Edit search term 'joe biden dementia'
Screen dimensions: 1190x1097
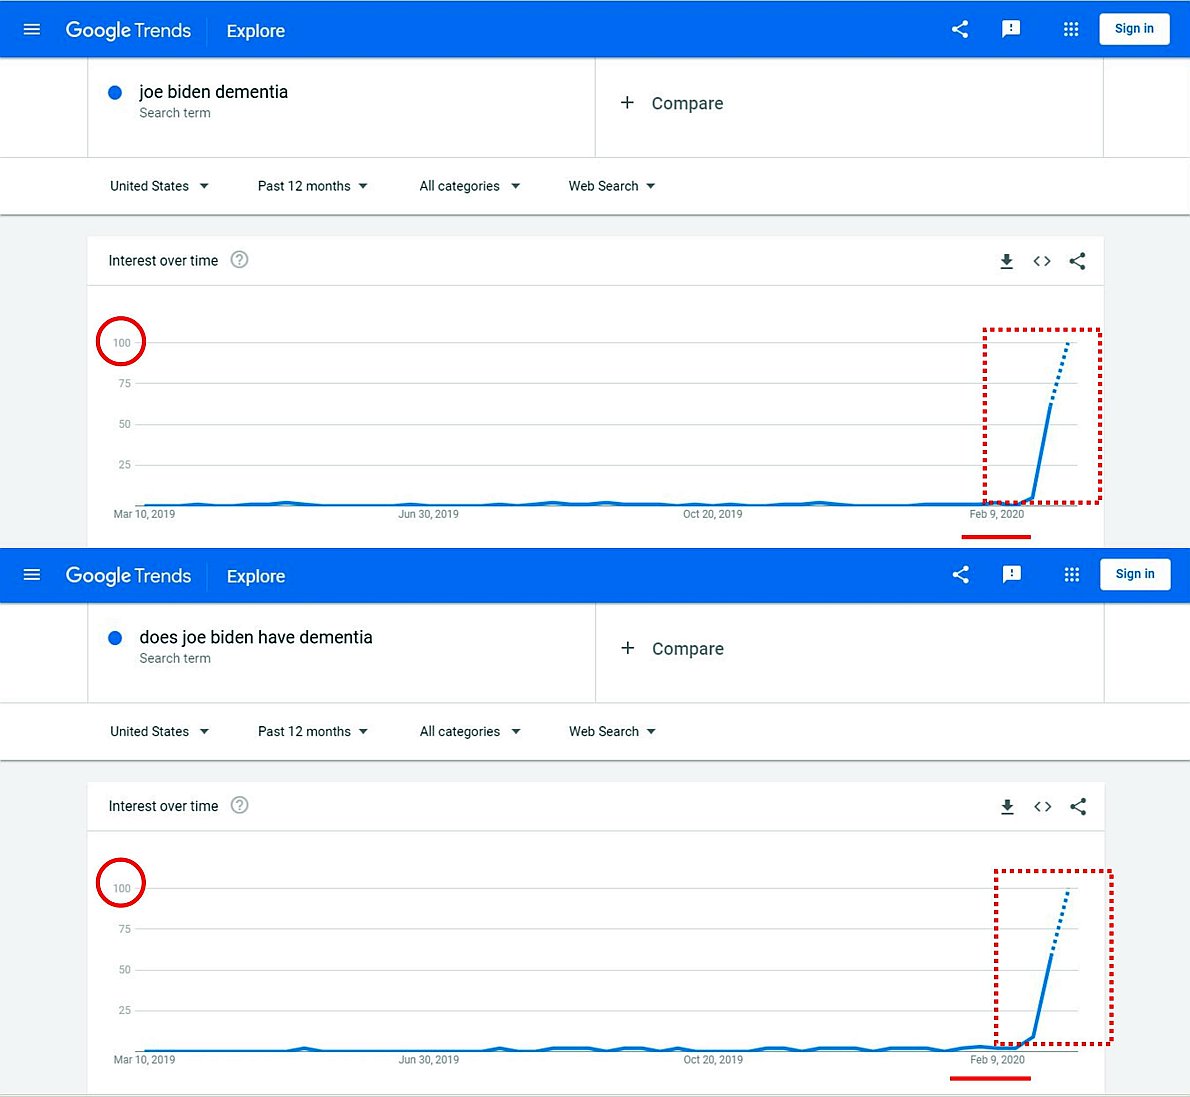(x=213, y=92)
